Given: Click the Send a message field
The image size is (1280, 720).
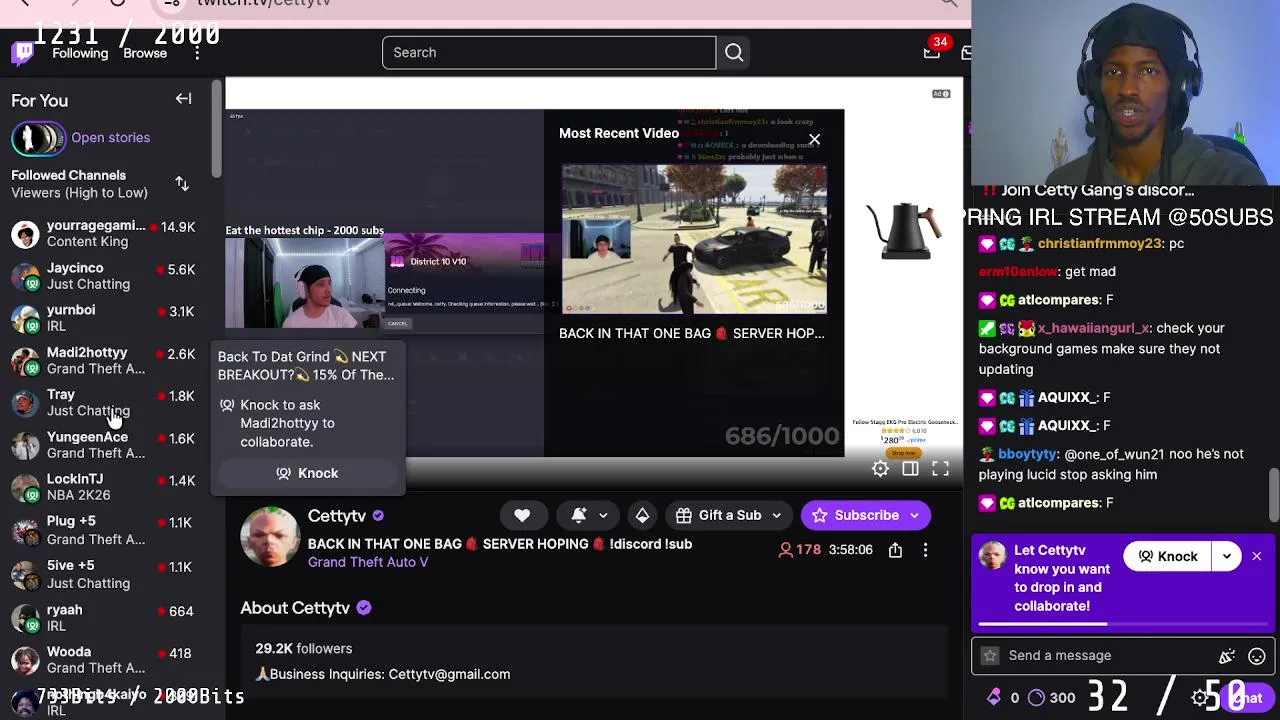Looking at the screenshot, I should click(x=1107, y=656).
